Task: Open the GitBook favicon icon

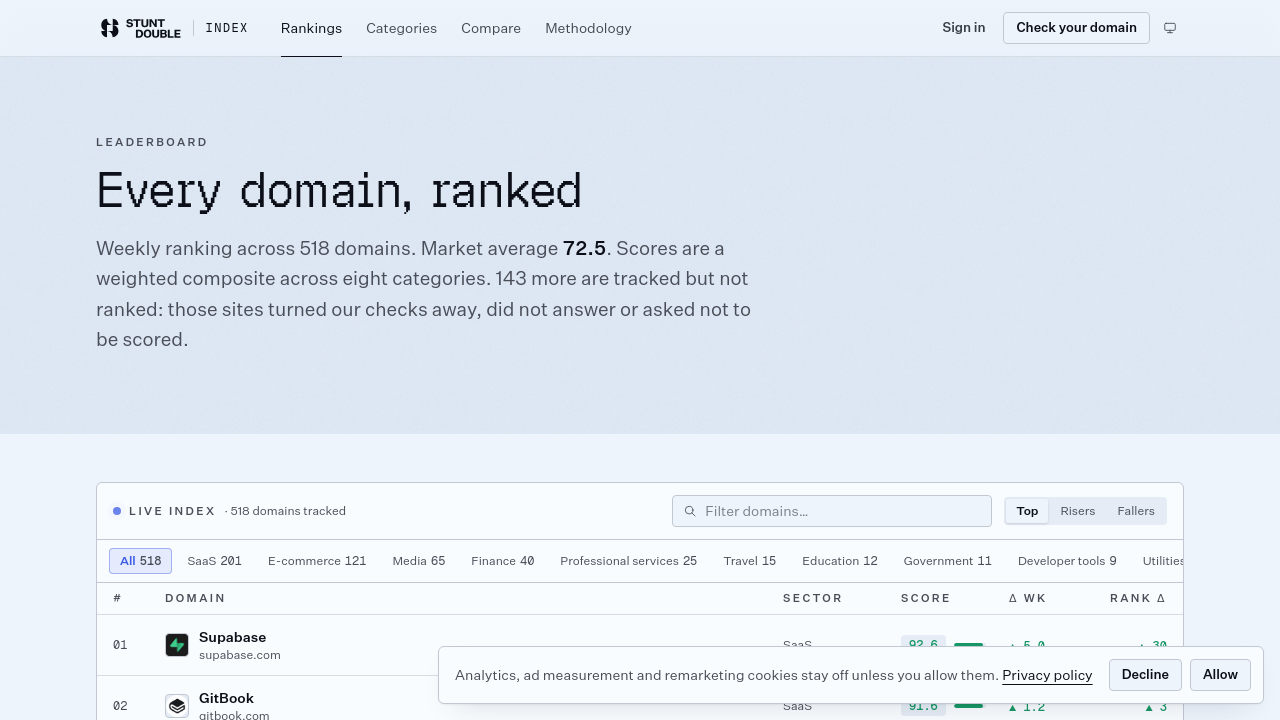Action: point(177,706)
